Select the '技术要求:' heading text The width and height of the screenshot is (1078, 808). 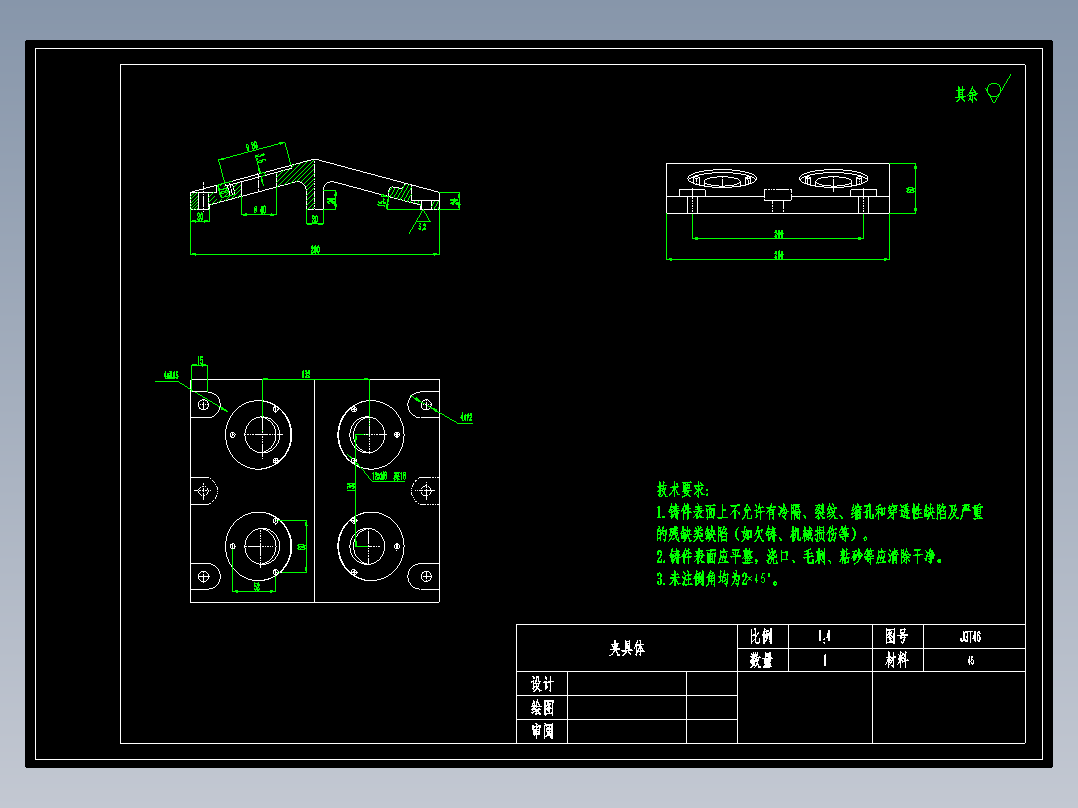682,490
